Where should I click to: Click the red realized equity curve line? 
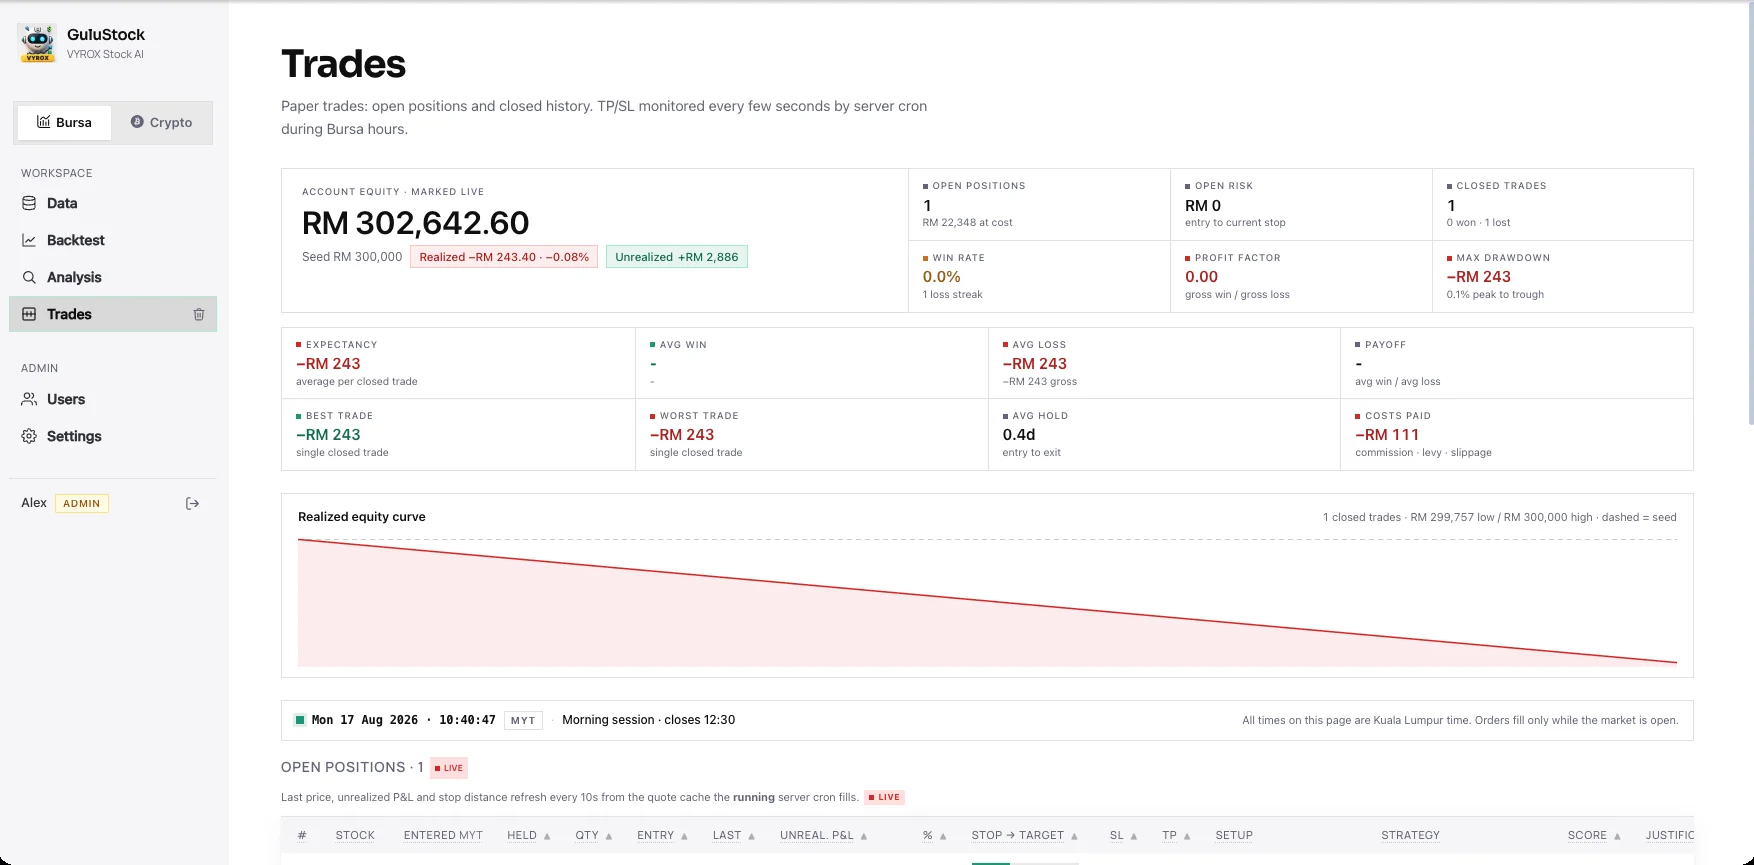pyautogui.click(x=987, y=601)
